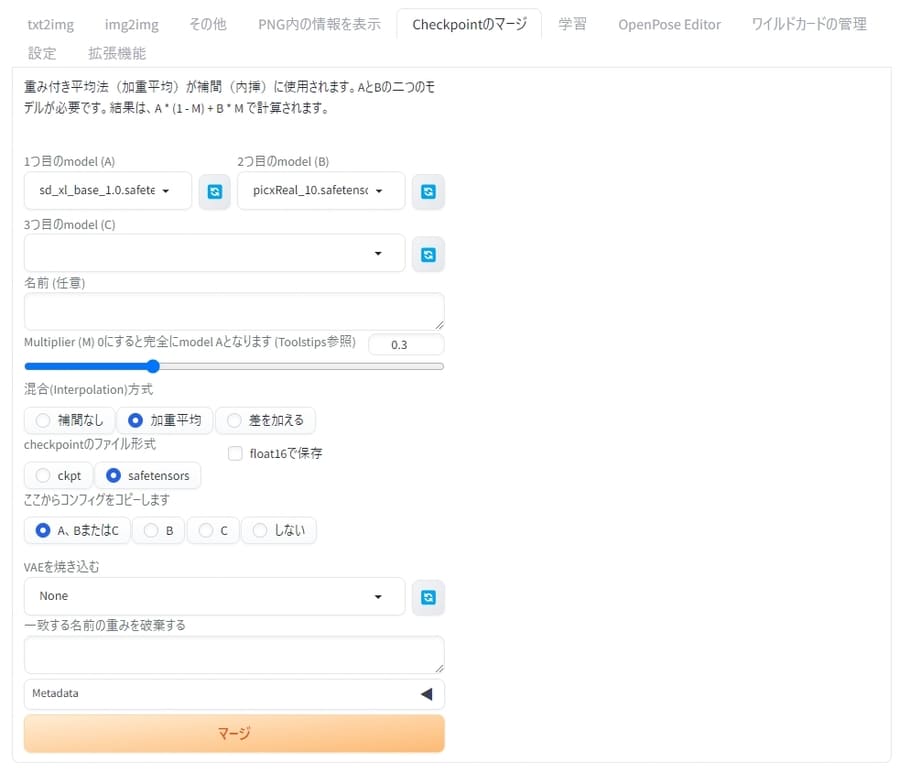Open the VAEを焼き込む dropdown

tap(214, 596)
